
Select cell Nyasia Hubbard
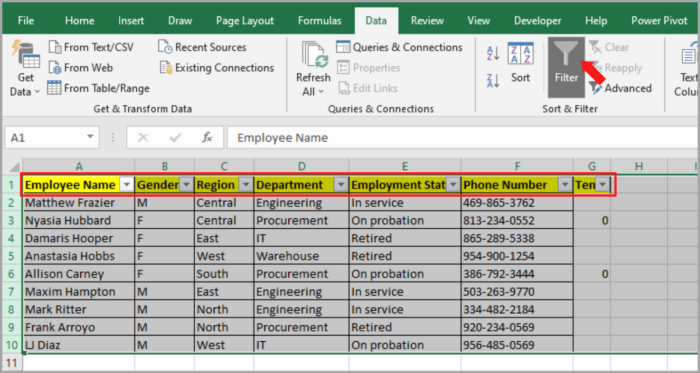click(79, 221)
